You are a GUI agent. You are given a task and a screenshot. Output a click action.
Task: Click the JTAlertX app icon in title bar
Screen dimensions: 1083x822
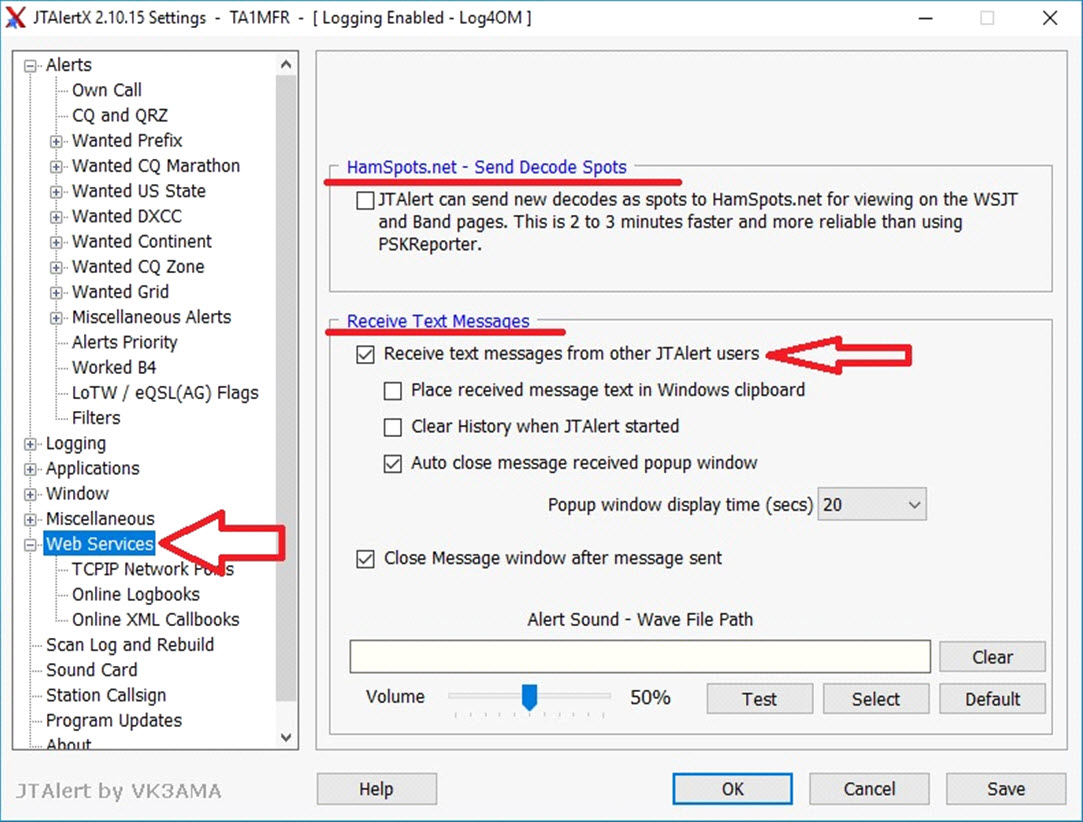click(x=15, y=18)
